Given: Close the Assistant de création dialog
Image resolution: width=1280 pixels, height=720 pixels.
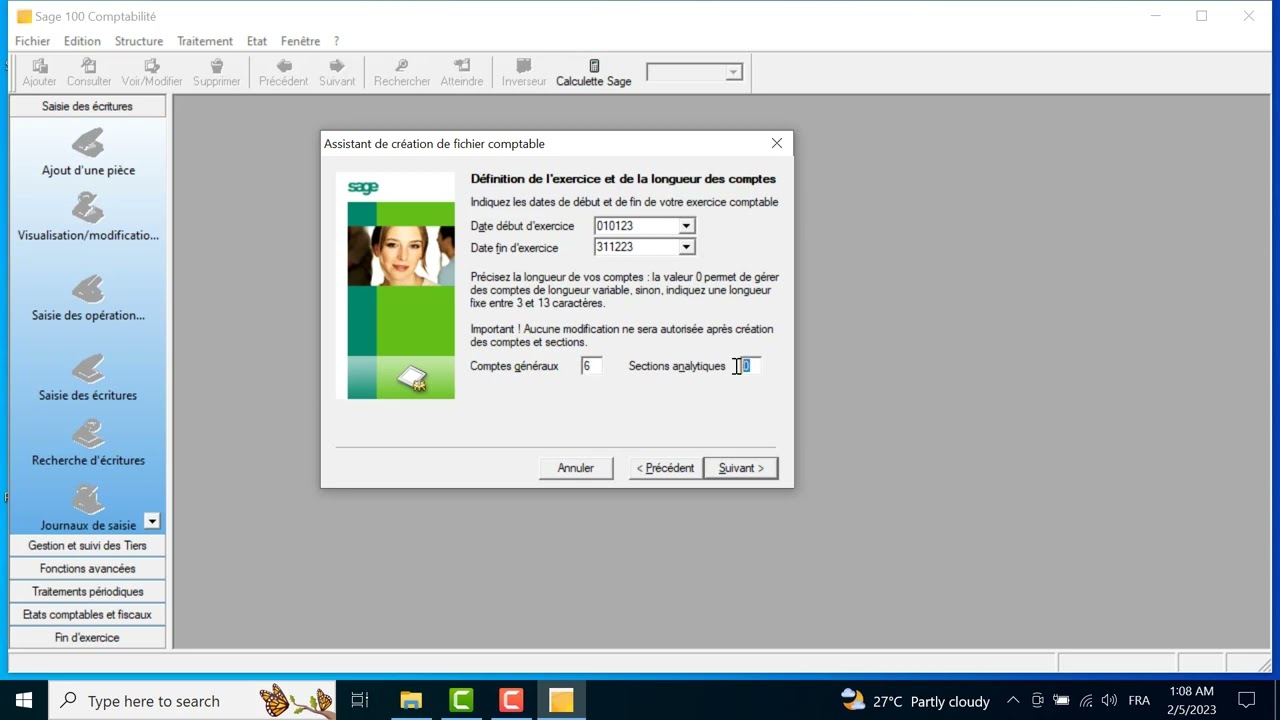Looking at the screenshot, I should 777,143.
